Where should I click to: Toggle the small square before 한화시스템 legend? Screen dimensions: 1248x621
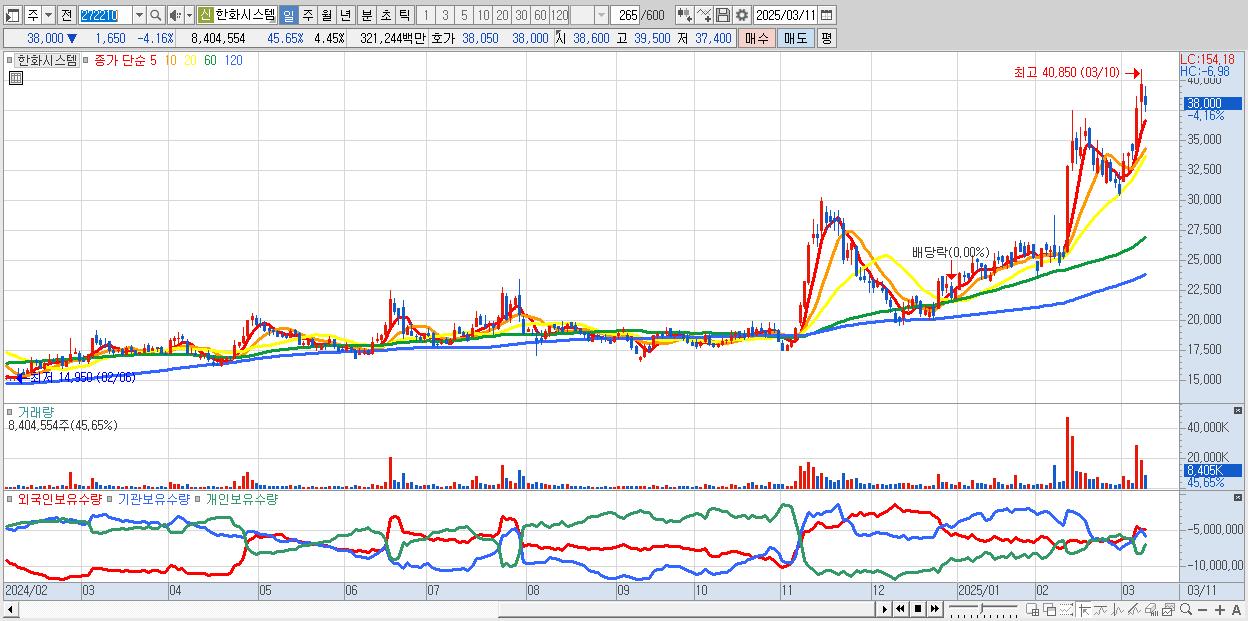(x=10, y=60)
